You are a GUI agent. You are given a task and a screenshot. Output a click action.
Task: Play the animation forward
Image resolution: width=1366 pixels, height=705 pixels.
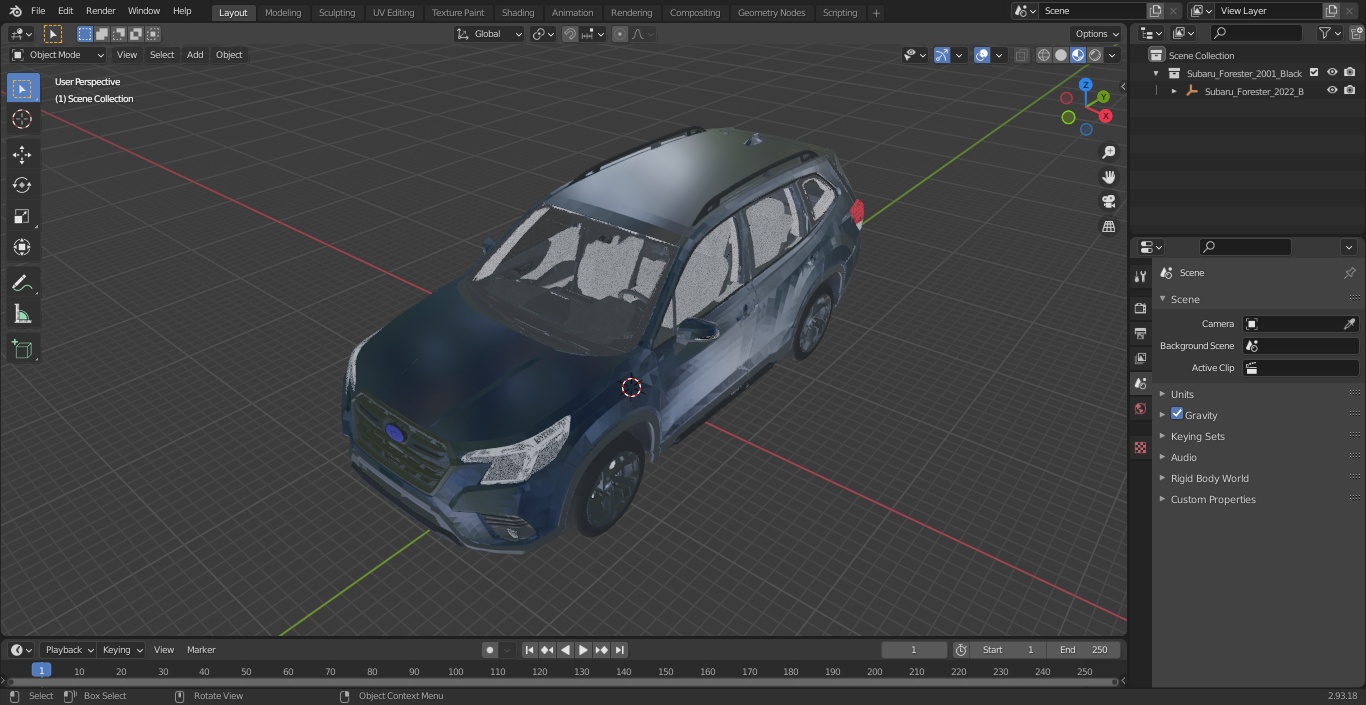point(583,650)
